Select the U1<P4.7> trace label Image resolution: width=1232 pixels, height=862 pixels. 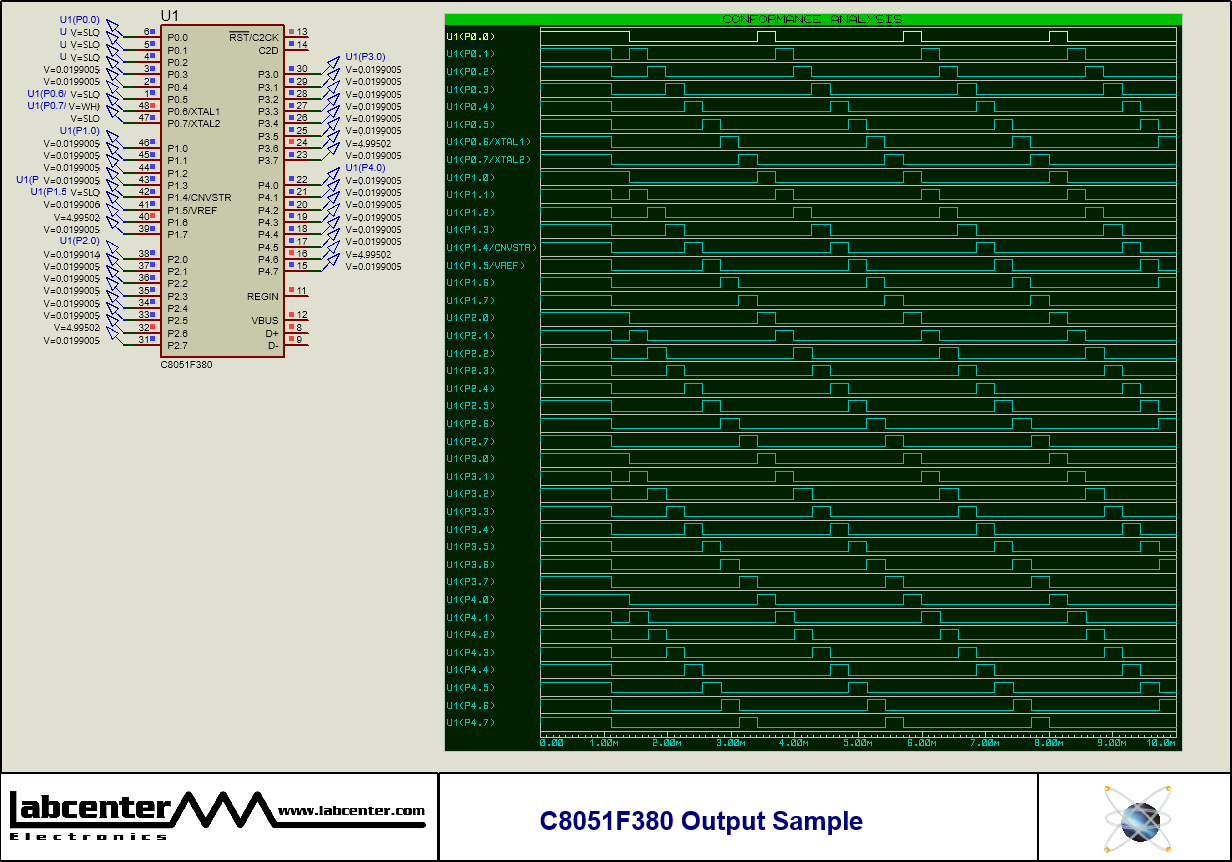[470, 723]
